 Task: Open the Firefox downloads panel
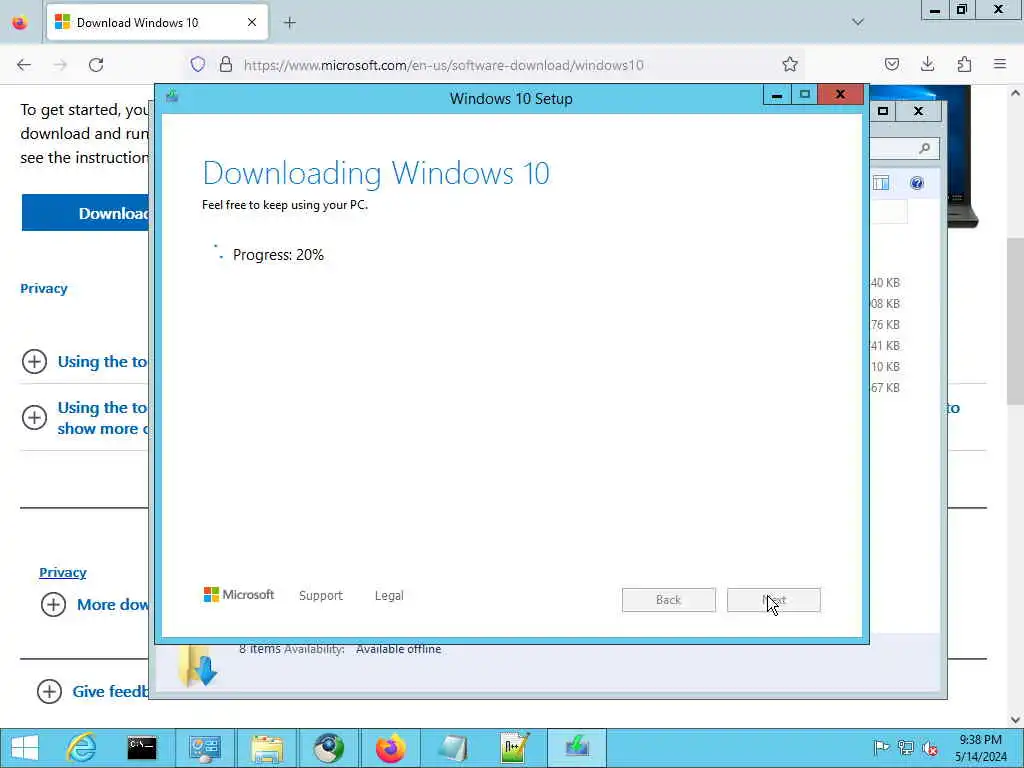(x=927, y=65)
